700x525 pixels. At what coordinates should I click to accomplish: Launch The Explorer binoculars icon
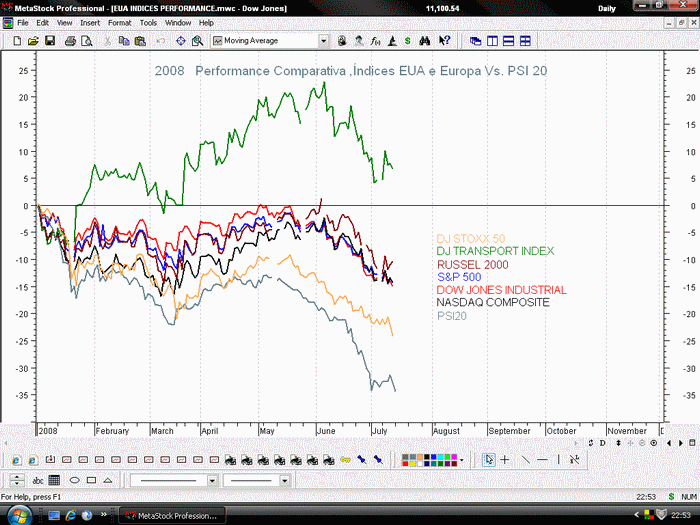[425, 41]
